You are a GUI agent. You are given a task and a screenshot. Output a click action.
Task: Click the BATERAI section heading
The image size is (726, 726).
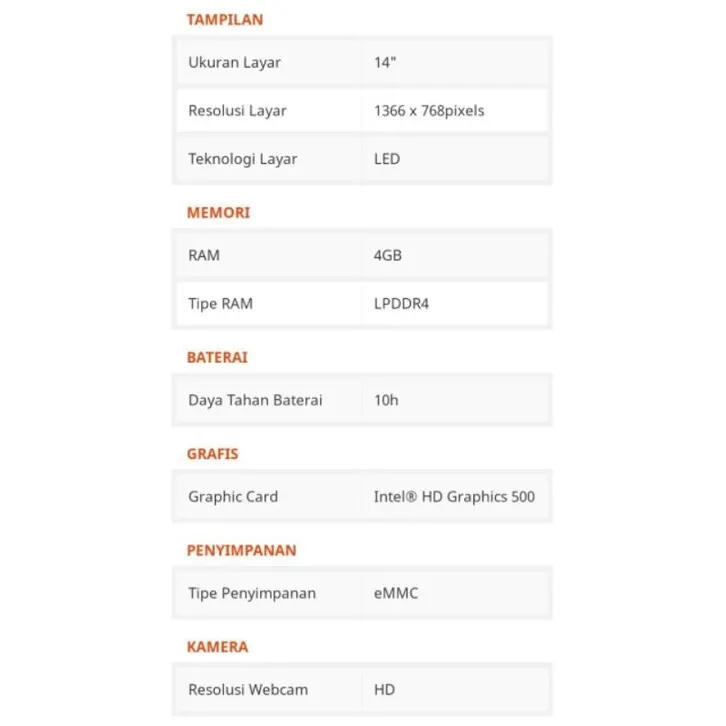tap(217, 357)
